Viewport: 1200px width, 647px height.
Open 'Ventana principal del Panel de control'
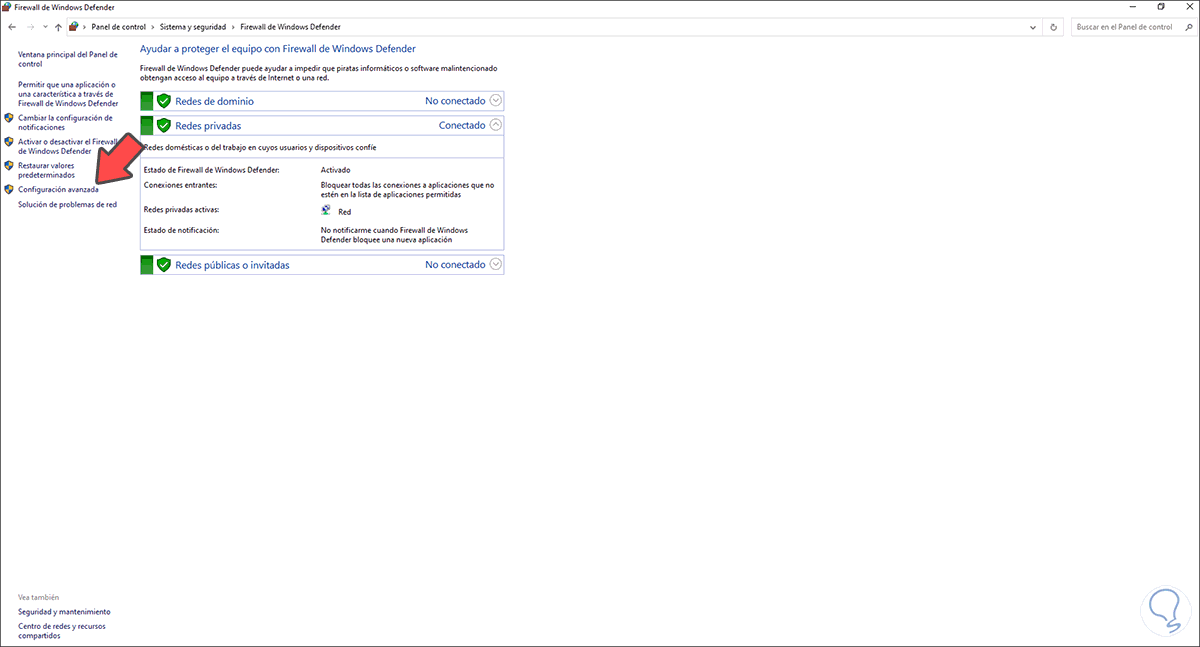pos(68,59)
